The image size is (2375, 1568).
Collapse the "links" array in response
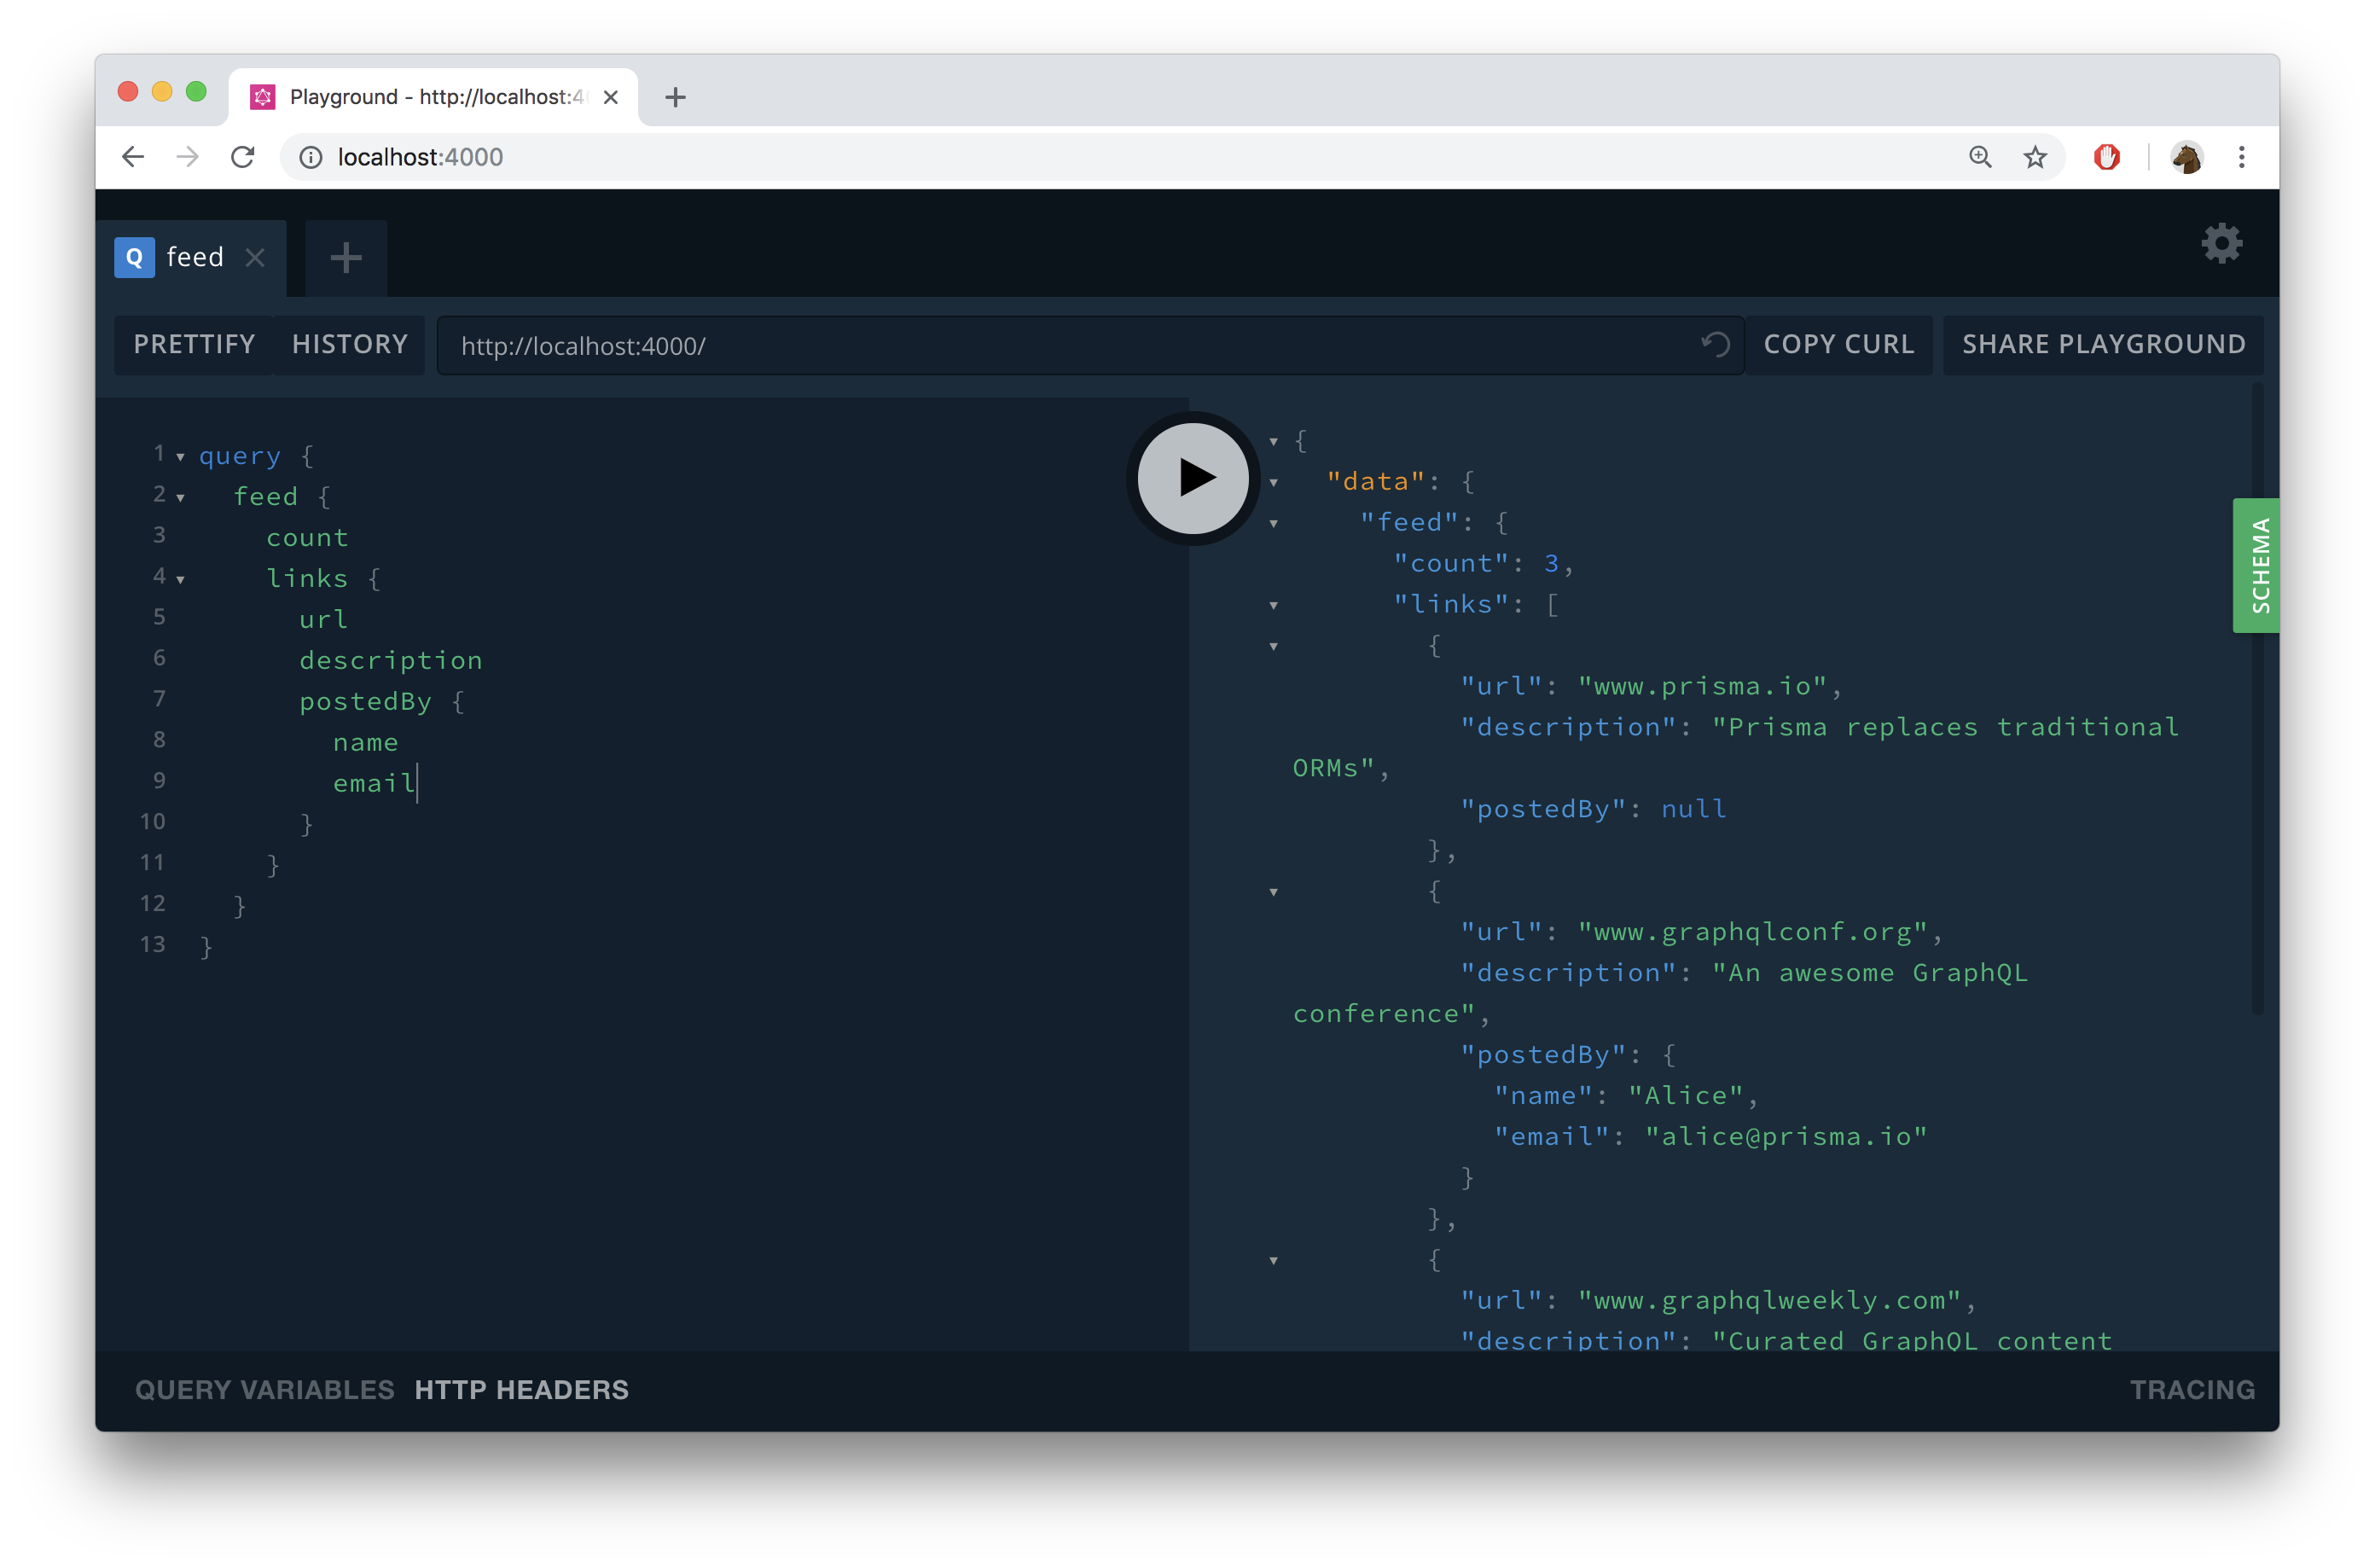click(1273, 606)
